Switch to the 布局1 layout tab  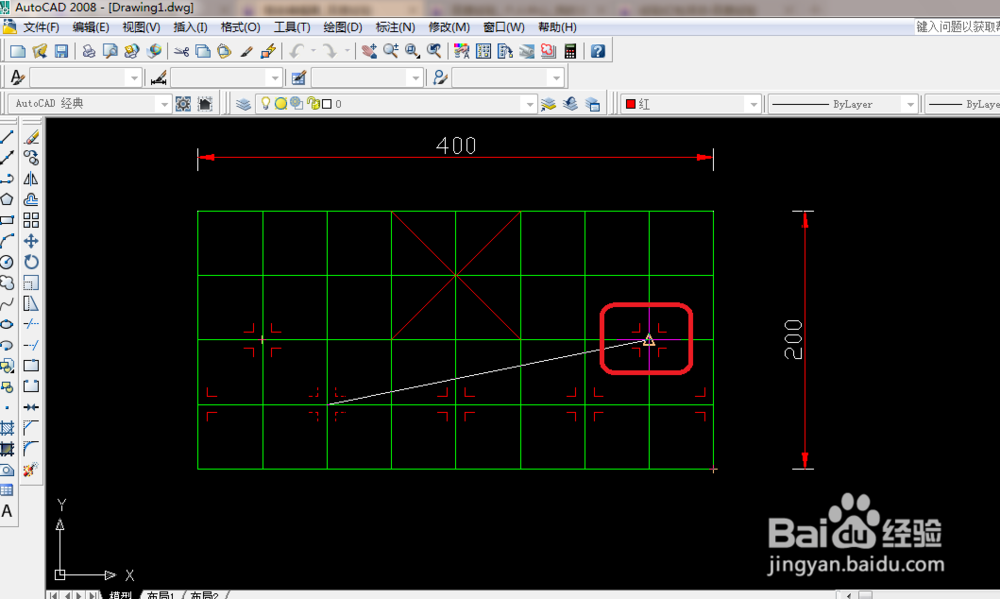click(160, 595)
